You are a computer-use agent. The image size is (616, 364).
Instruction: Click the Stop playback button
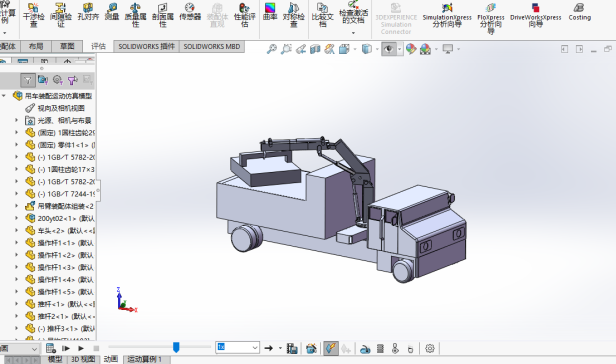click(96, 348)
